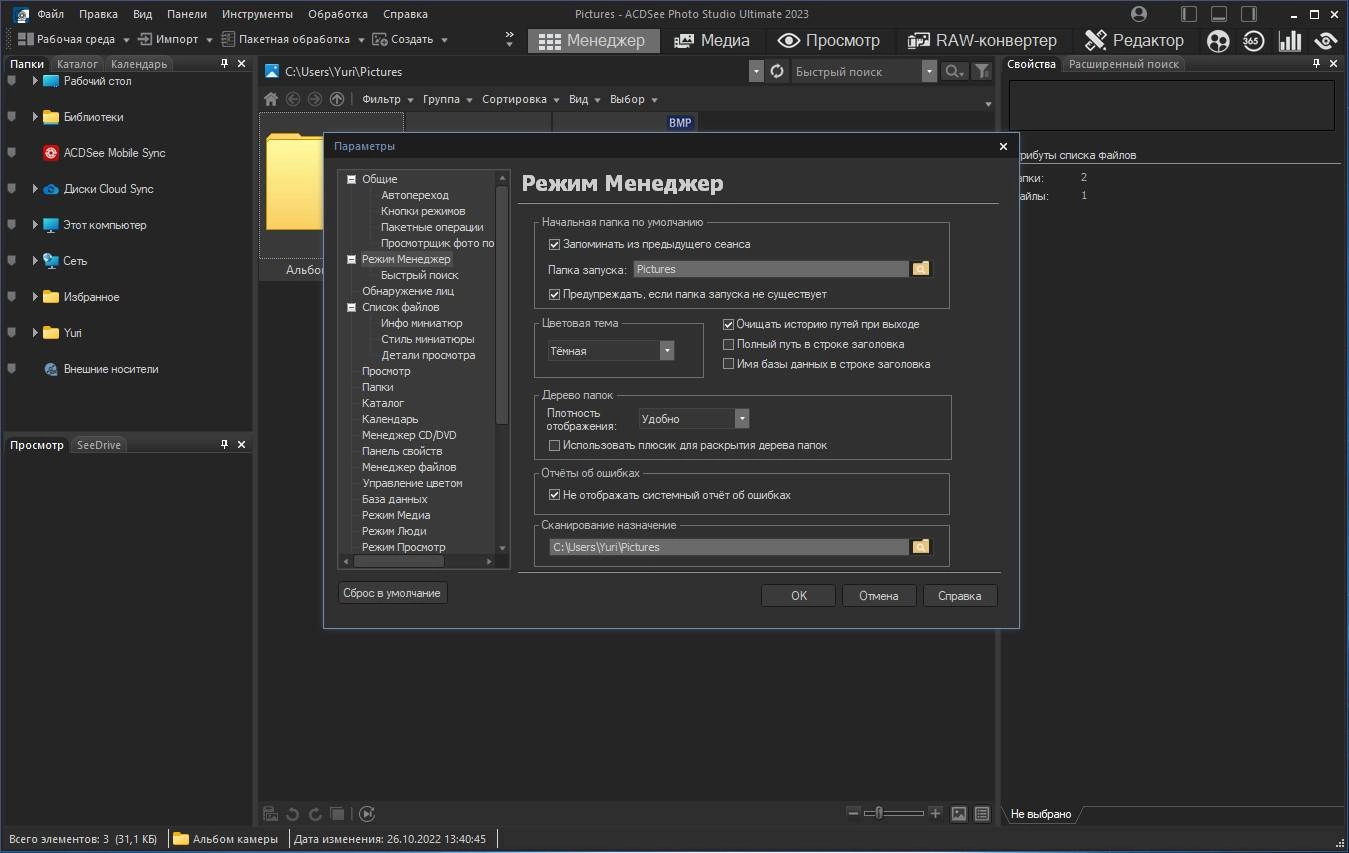Click the thumbnail zoom slider handle

(x=879, y=814)
